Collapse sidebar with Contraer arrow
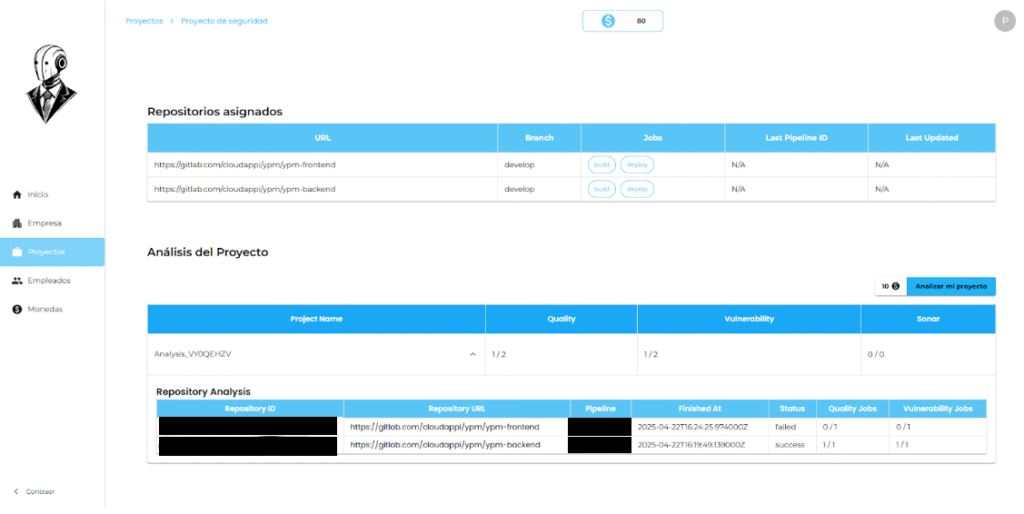 (16, 491)
